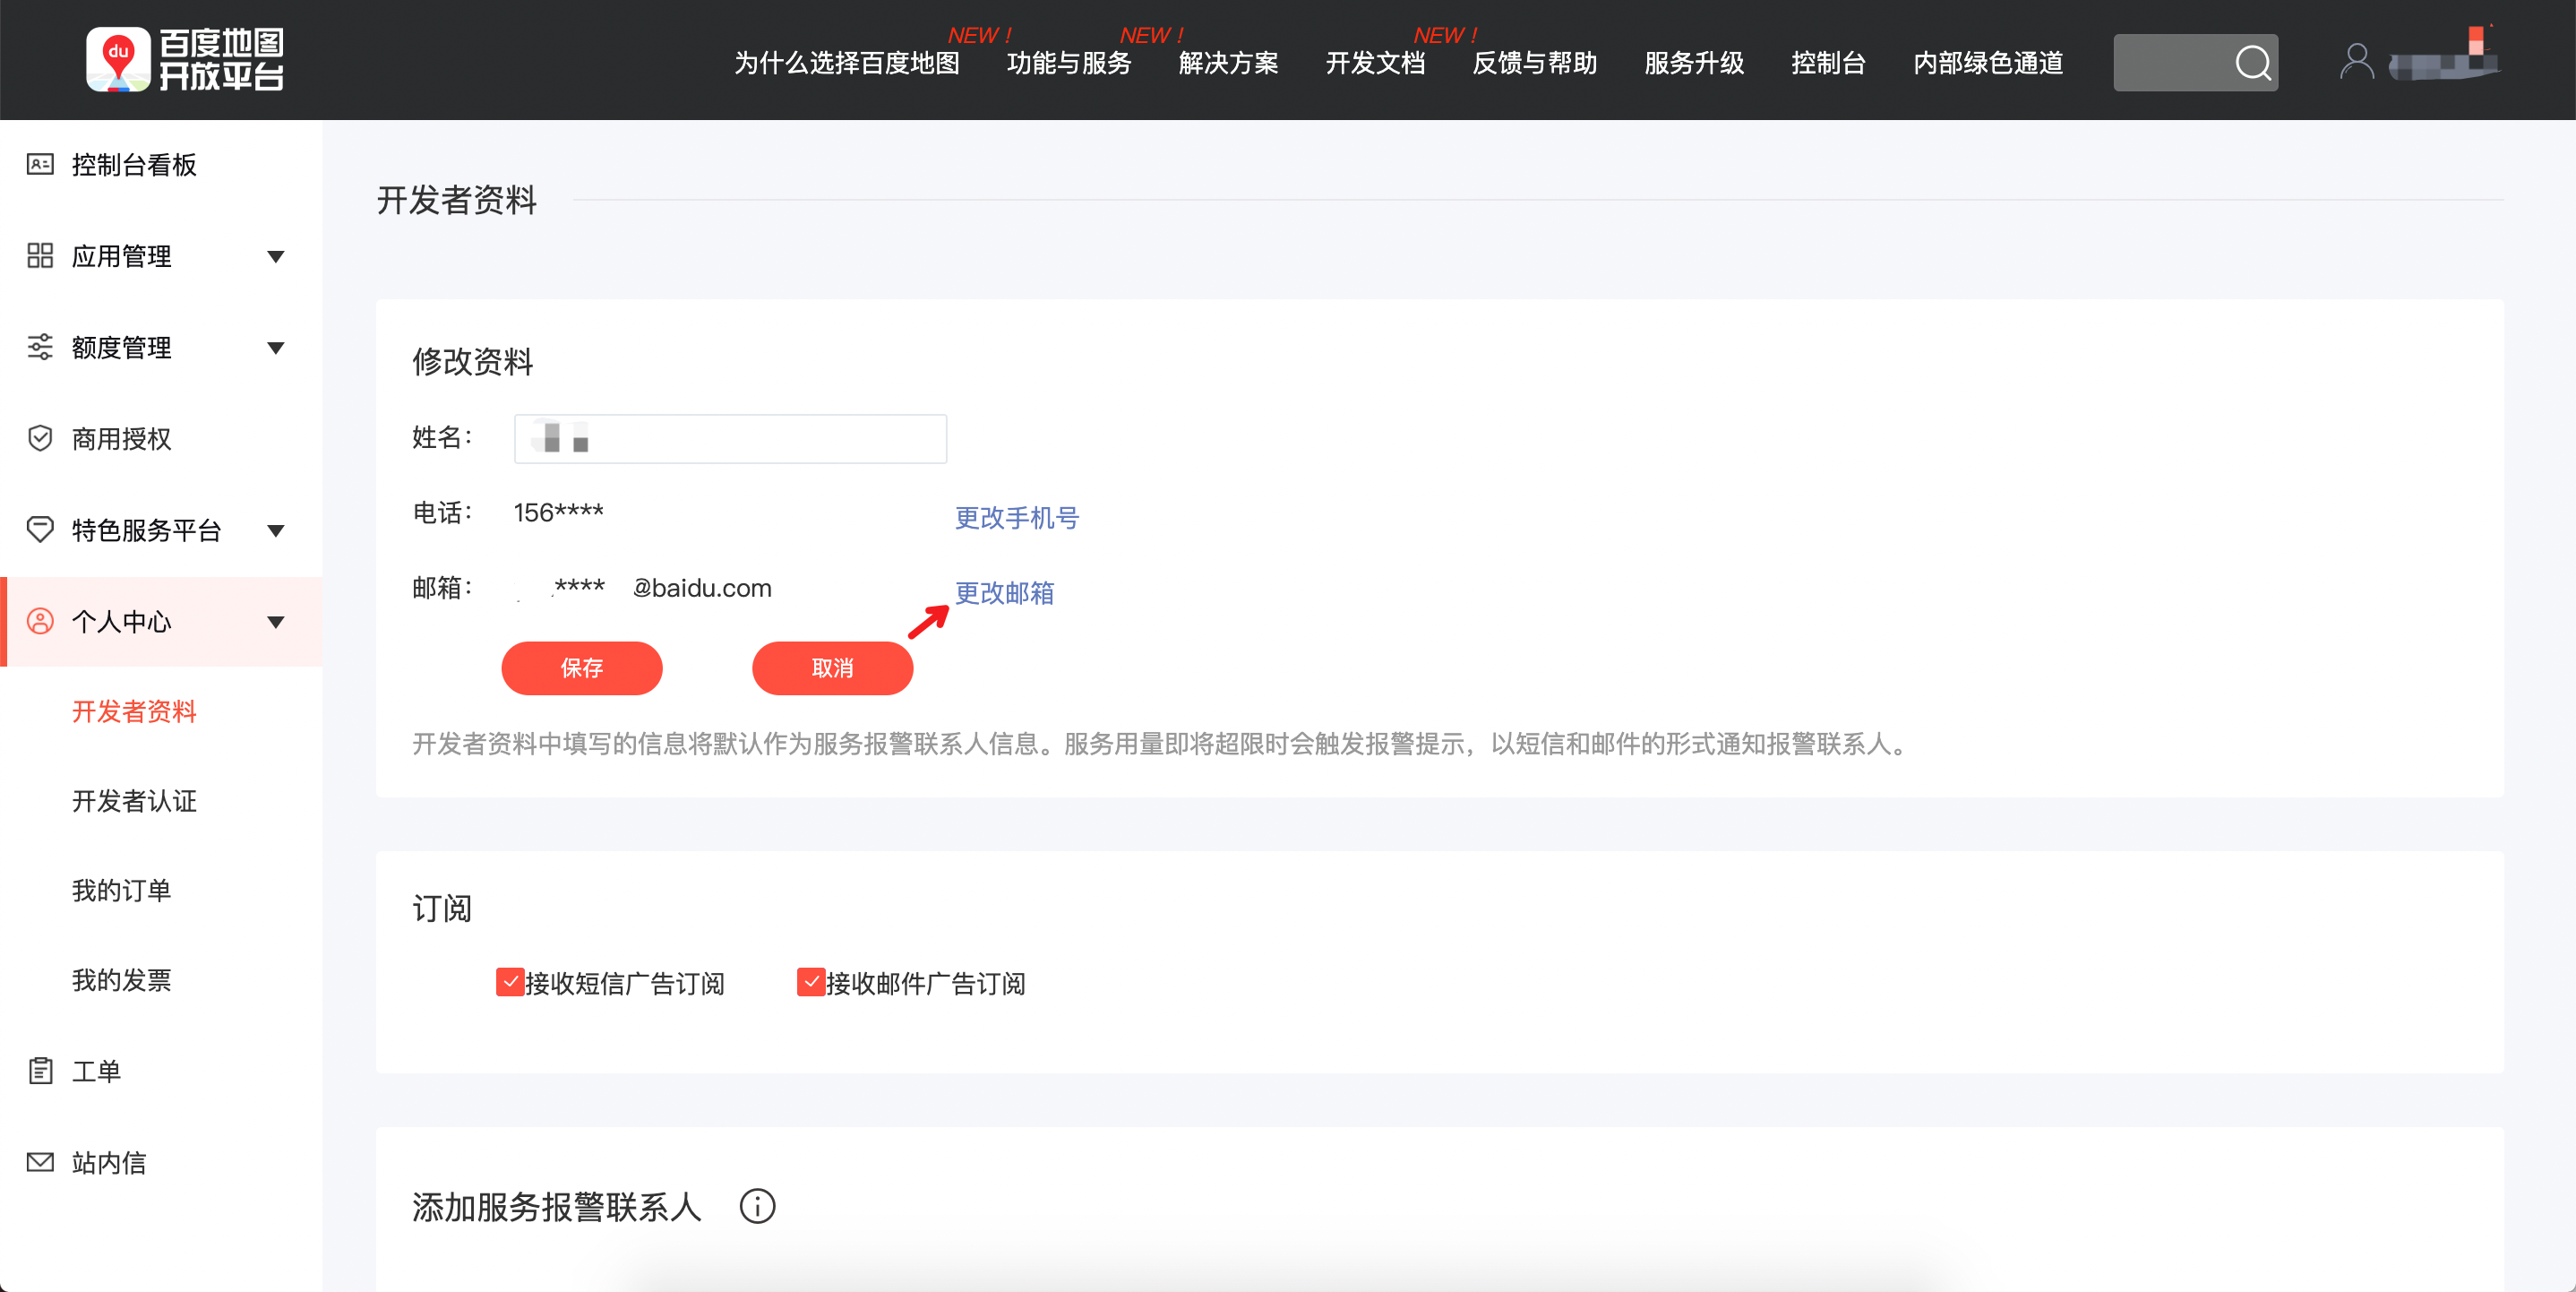Open the 工单 clipboard icon
Image resolution: width=2576 pixels, height=1292 pixels.
click(40, 1070)
